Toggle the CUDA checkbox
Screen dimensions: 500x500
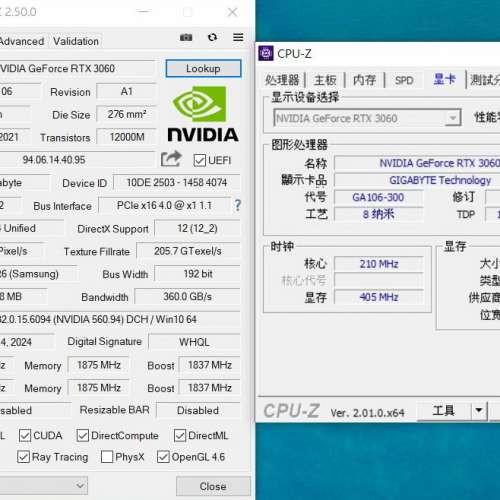point(25,436)
